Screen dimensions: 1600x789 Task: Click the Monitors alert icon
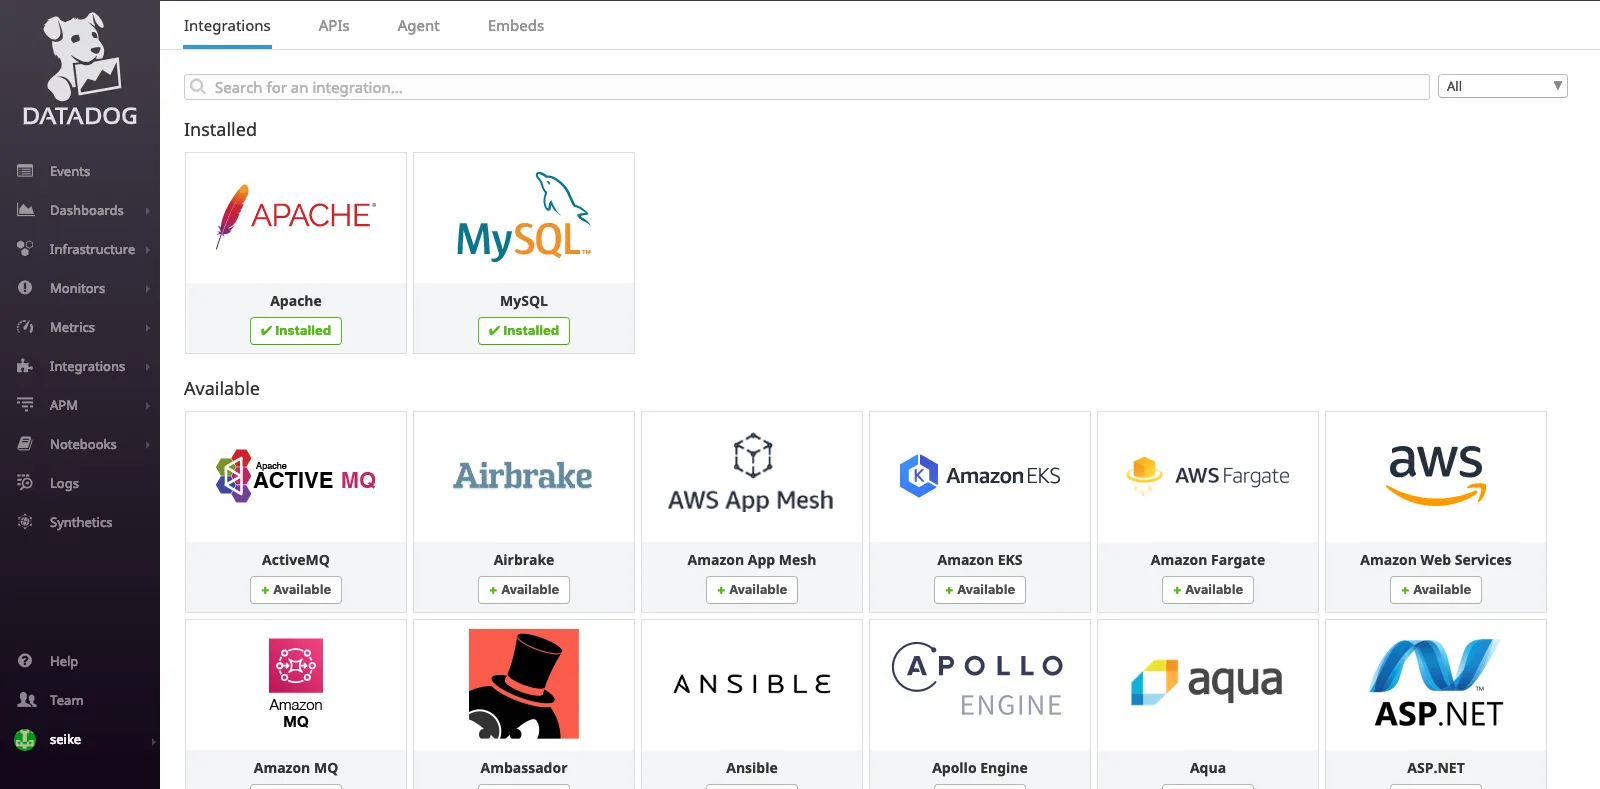pyautogui.click(x=25, y=288)
